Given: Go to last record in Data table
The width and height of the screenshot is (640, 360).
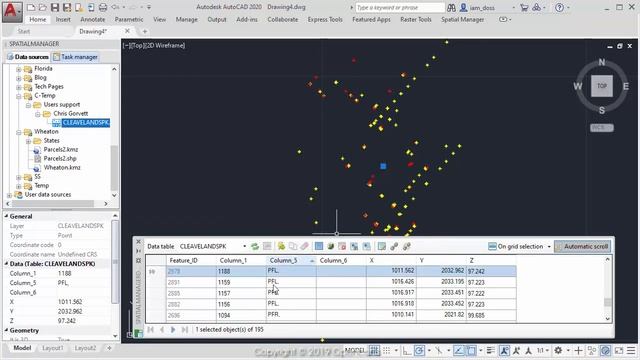Looking at the screenshot, I should 184,329.
